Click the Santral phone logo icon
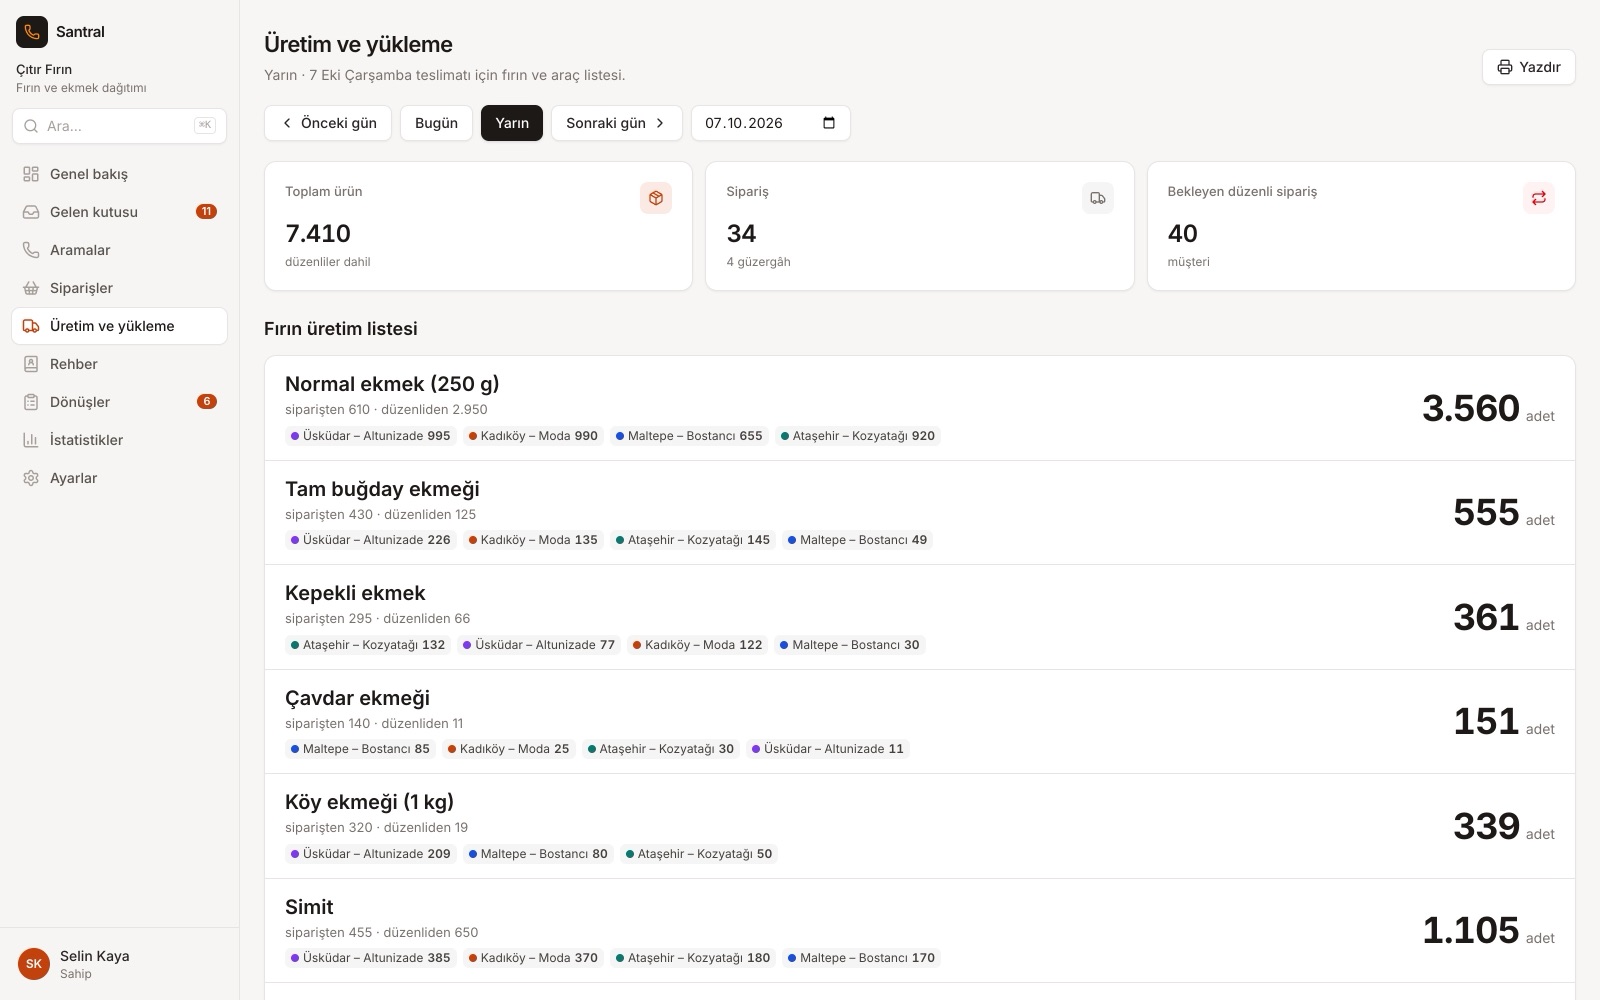The width and height of the screenshot is (1600, 1000). point(32,32)
